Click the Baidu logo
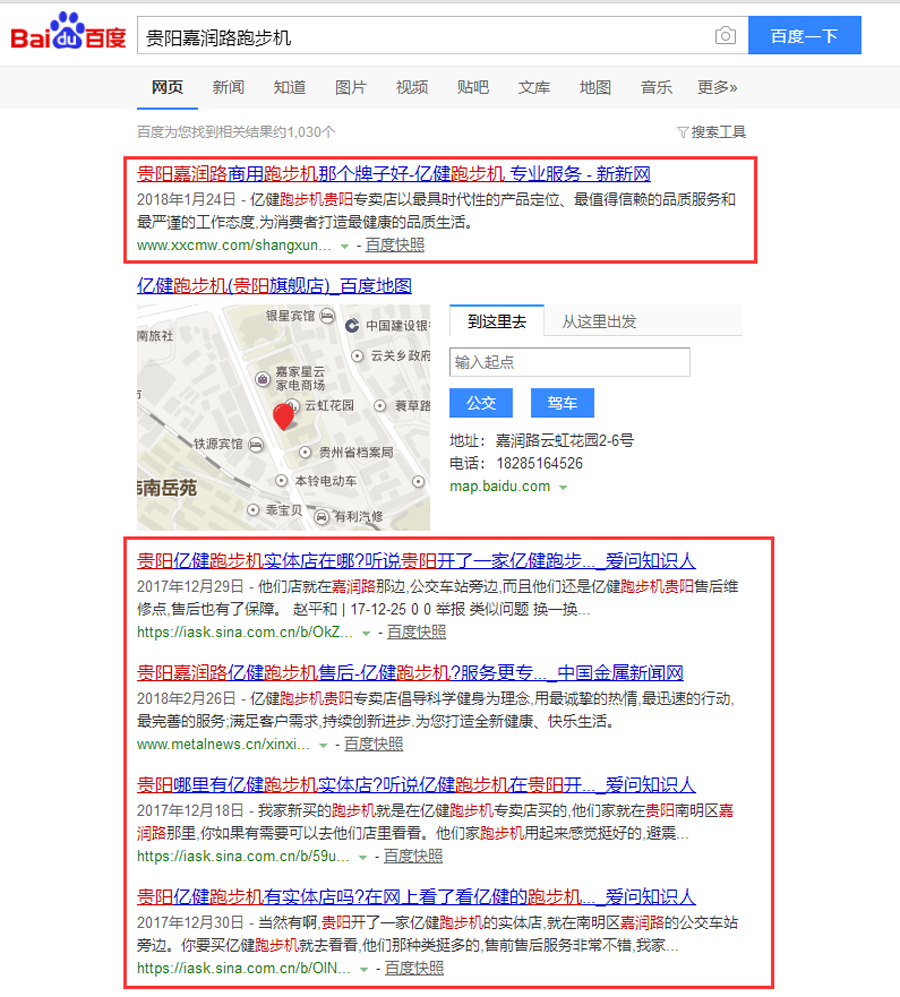The width and height of the screenshot is (900, 997). [x=68, y=32]
